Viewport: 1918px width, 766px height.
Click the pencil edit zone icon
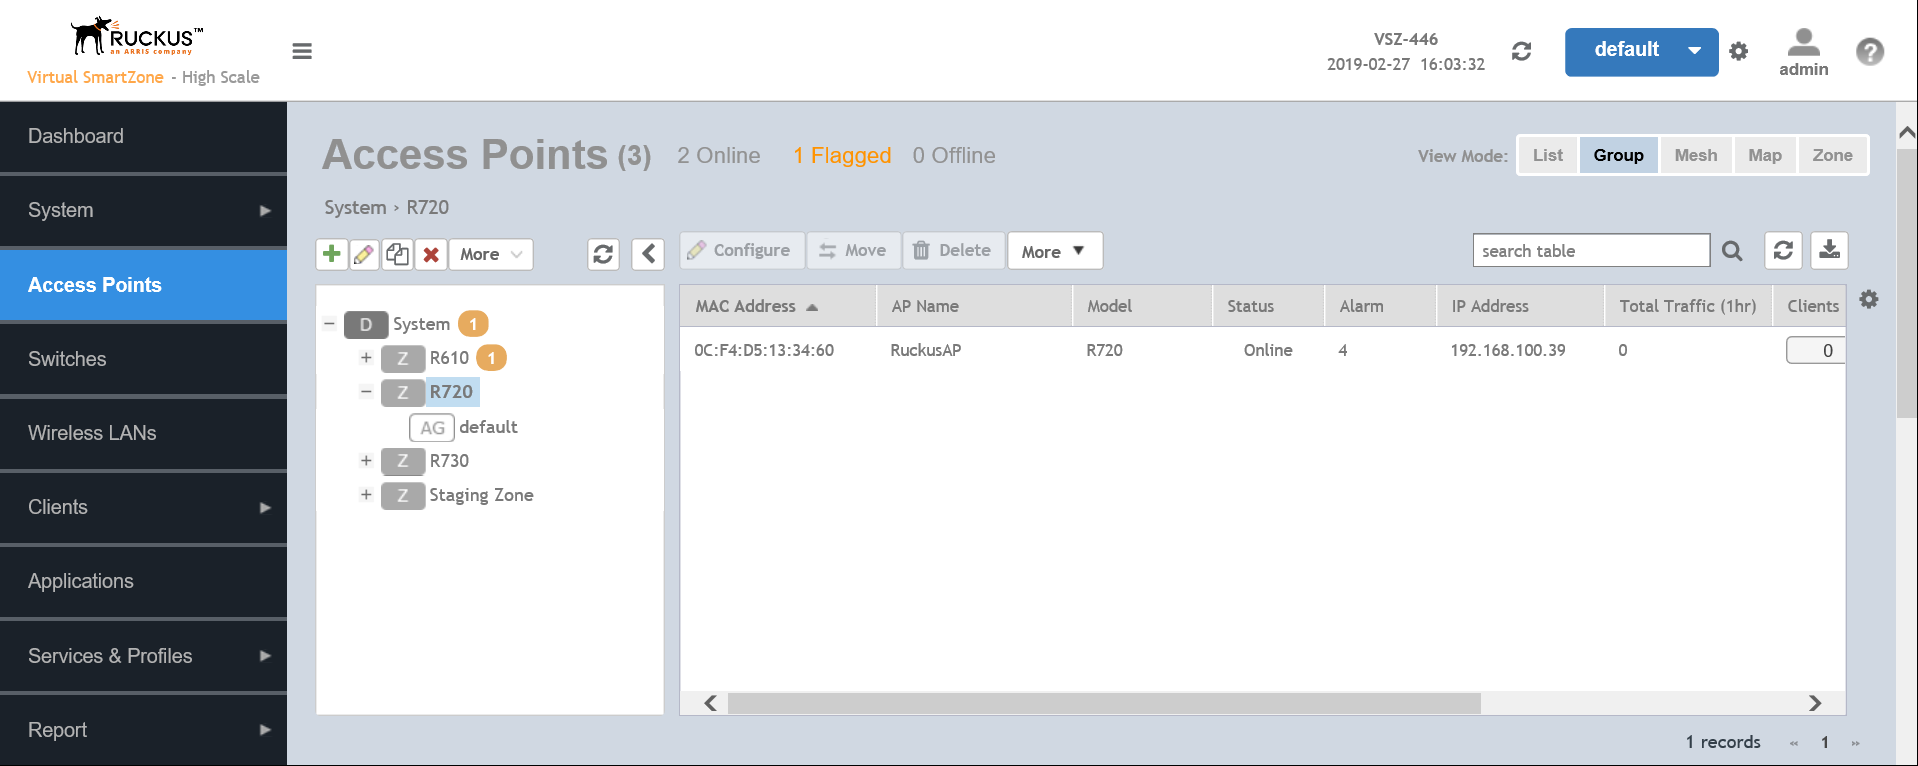[x=364, y=254]
